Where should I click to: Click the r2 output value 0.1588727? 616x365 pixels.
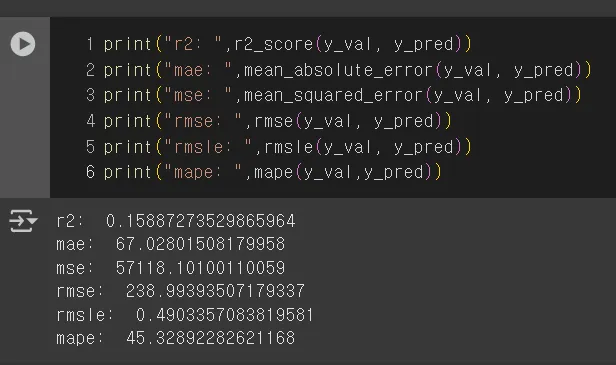click(x=200, y=221)
